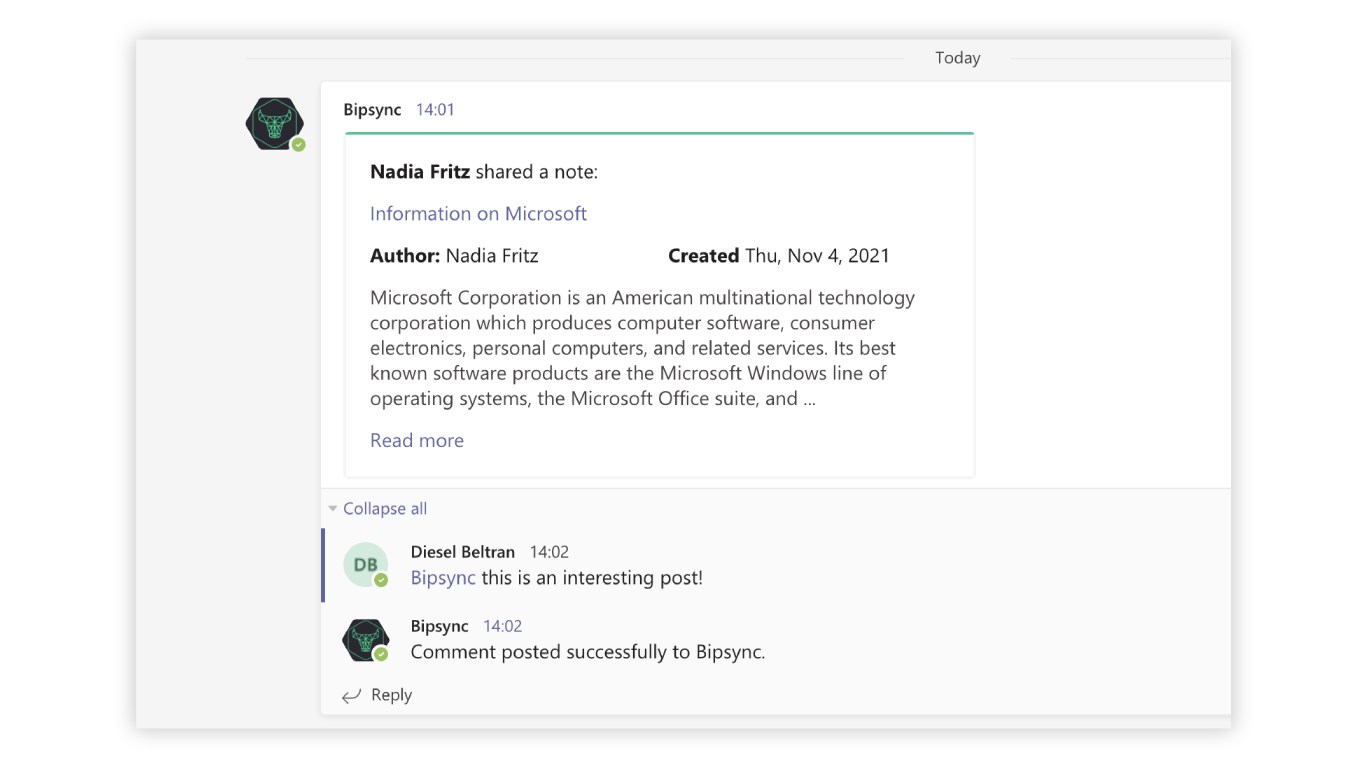
Task: Click the Bipsync sender name on the main post
Action: coord(372,110)
